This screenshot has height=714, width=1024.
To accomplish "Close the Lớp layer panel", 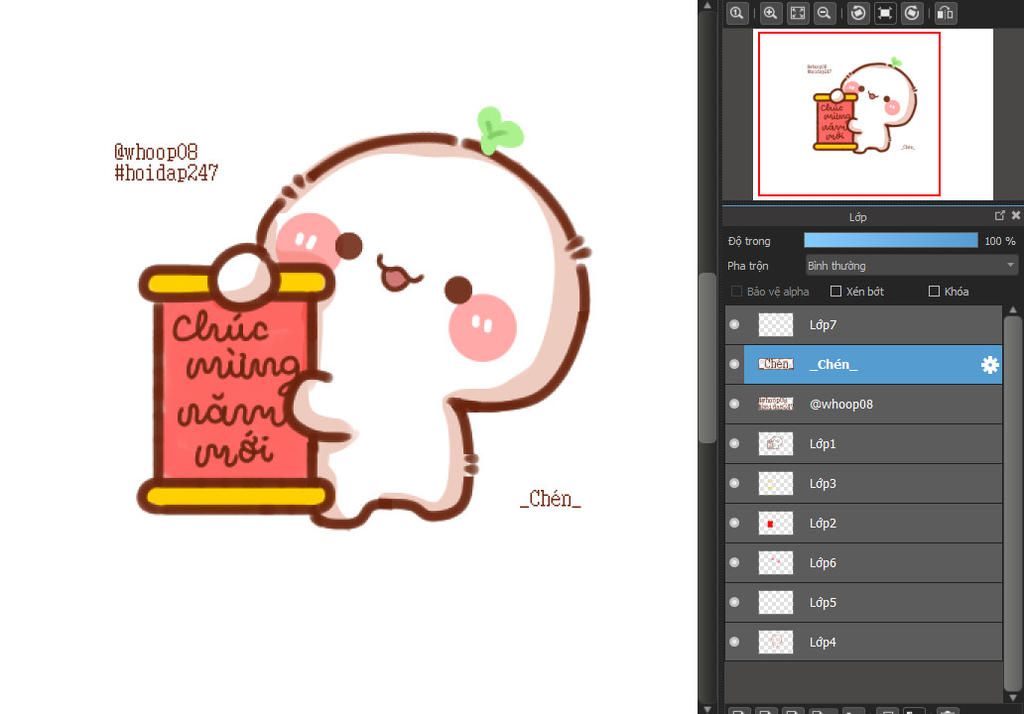I will click(1016, 216).
